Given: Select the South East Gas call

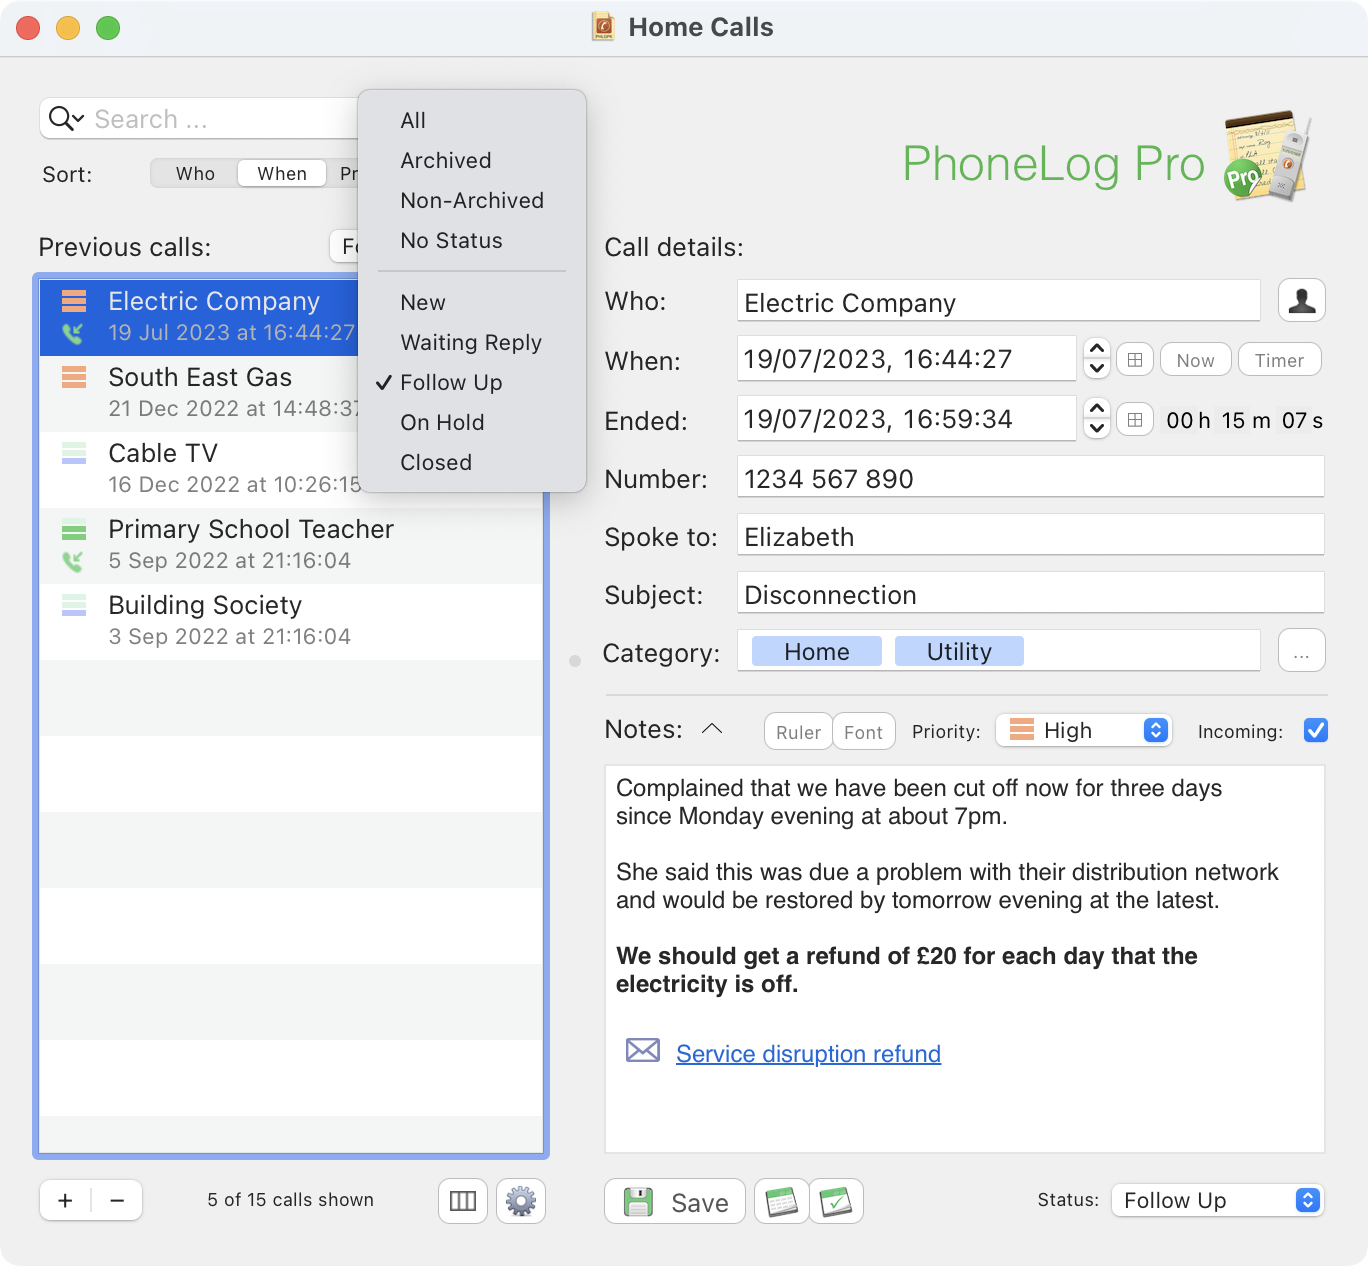Looking at the screenshot, I should point(200,393).
